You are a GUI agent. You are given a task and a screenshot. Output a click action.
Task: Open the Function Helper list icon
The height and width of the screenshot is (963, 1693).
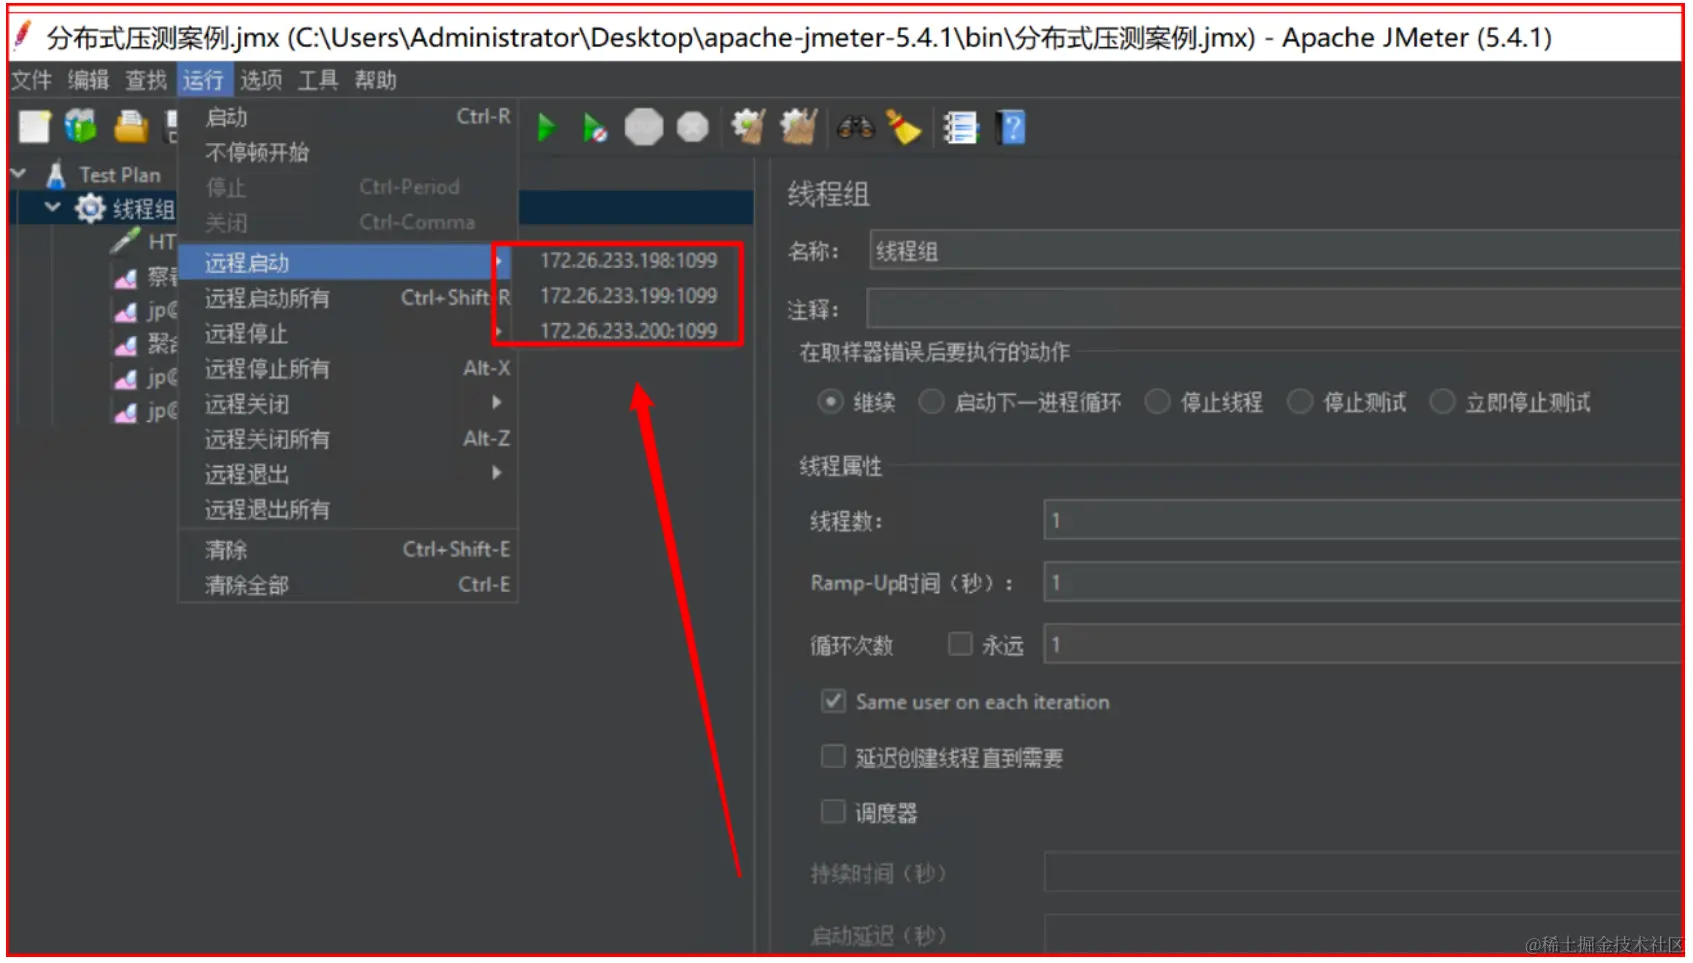960,128
